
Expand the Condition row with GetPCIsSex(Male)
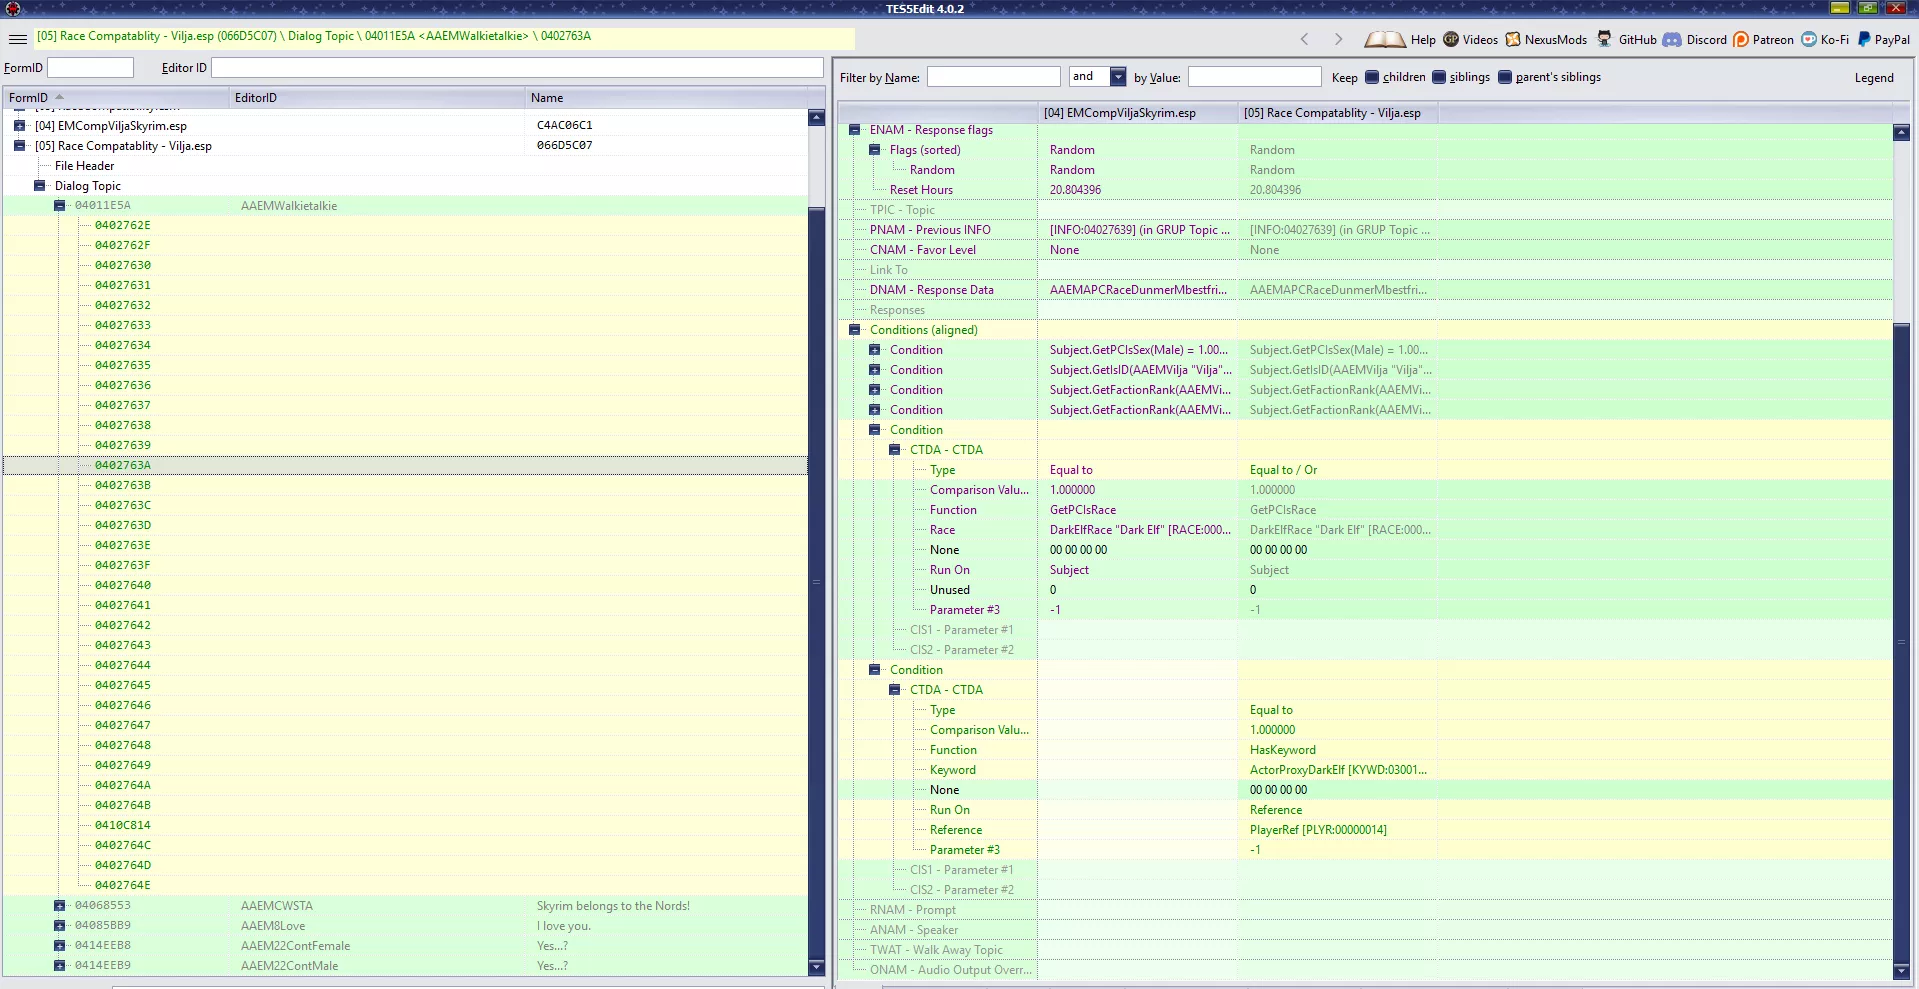tap(875, 350)
